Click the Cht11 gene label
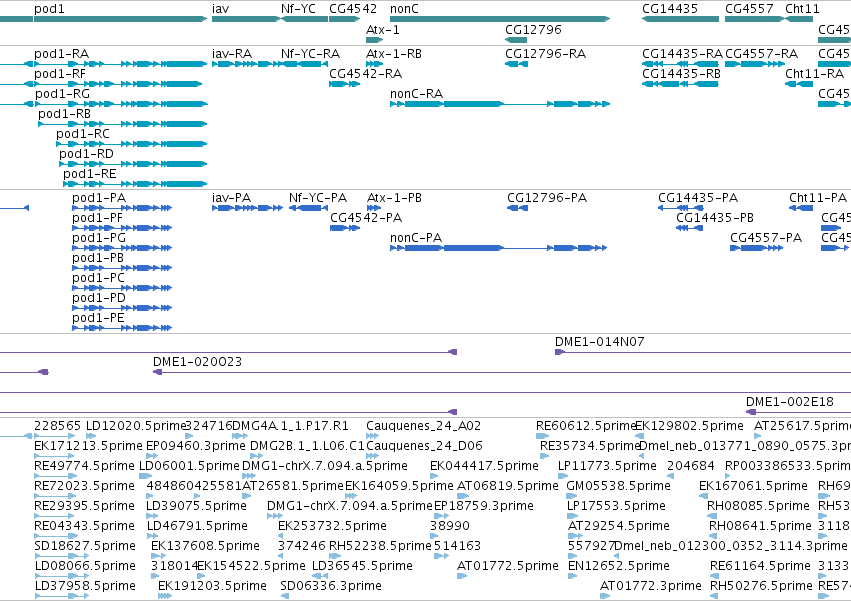Viewport: 851px width, 601px height. 802,9
